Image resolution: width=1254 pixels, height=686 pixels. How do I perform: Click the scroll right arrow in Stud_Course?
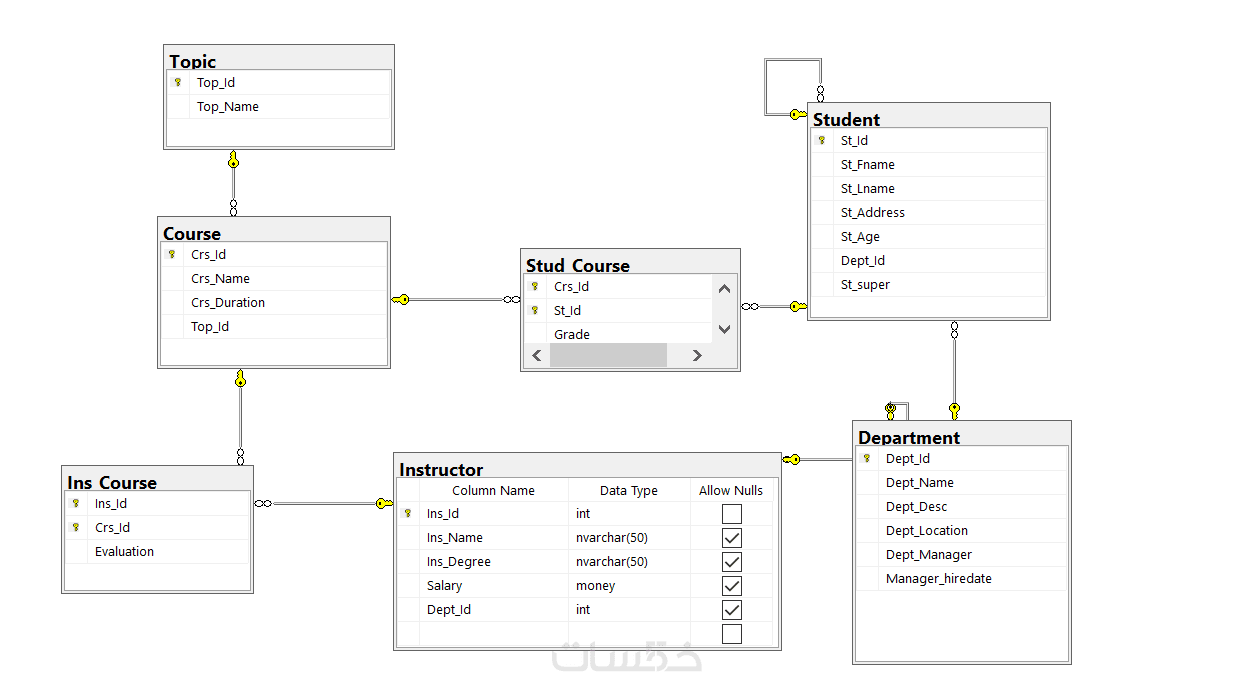(697, 355)
